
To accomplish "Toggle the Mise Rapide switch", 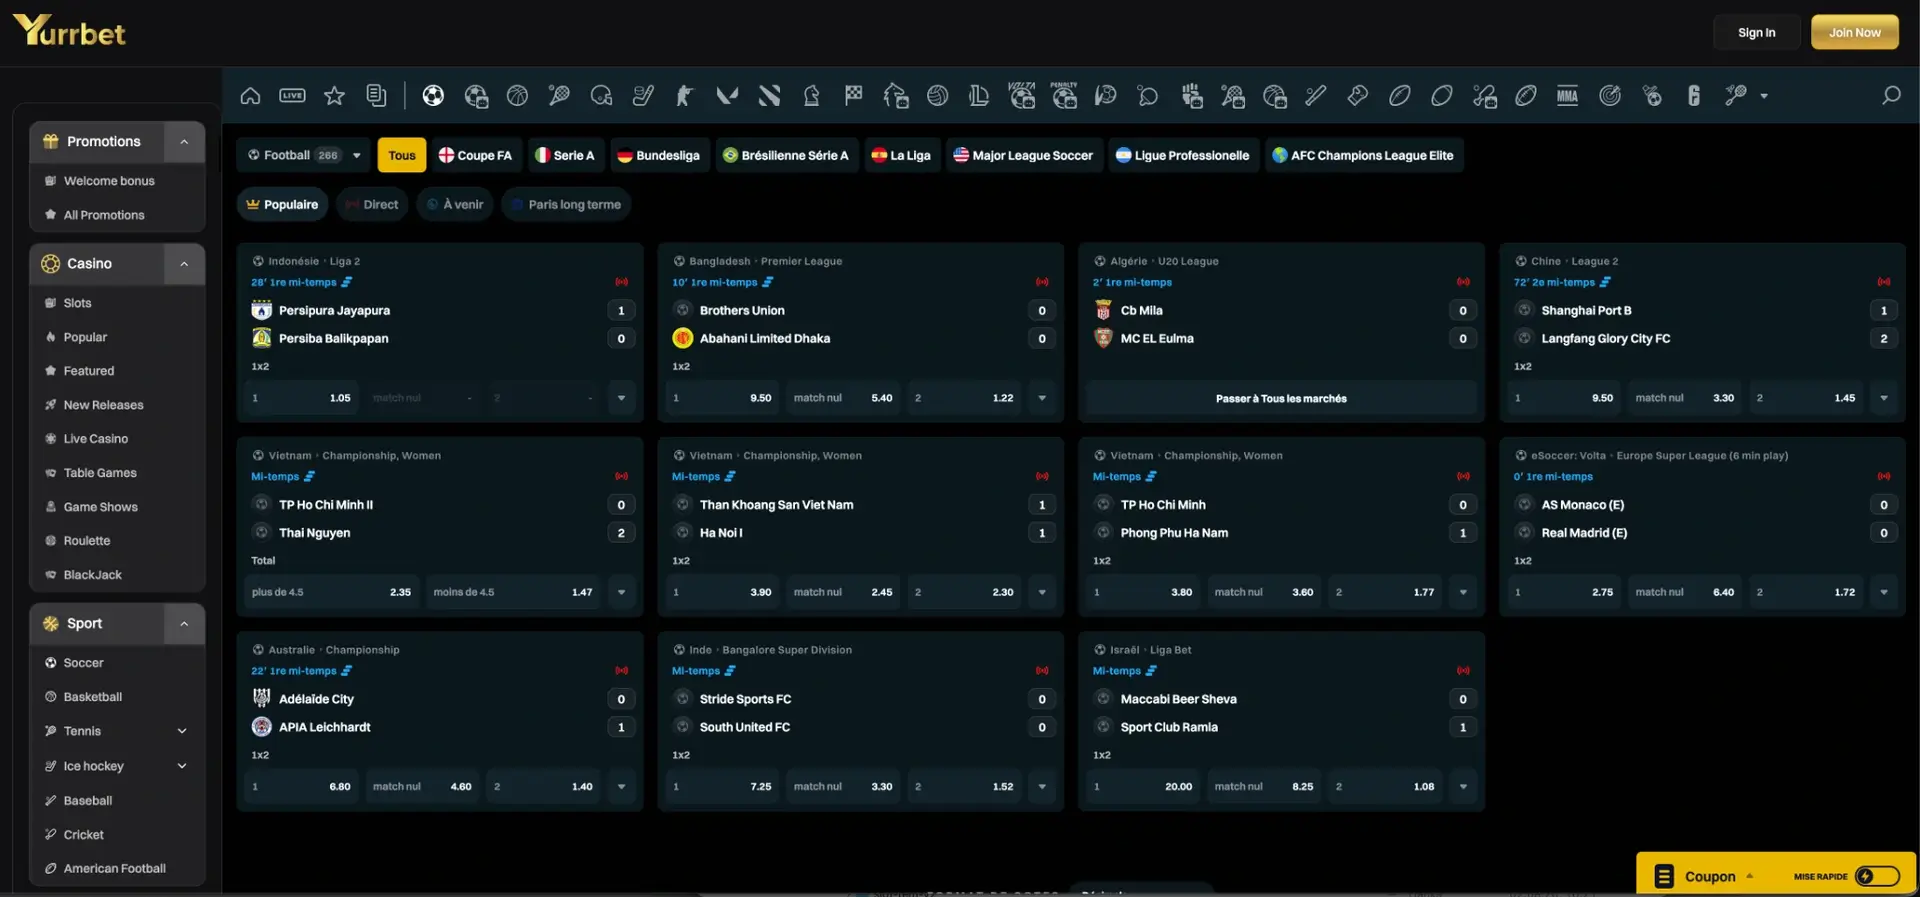I will [x=1877, y=876].
